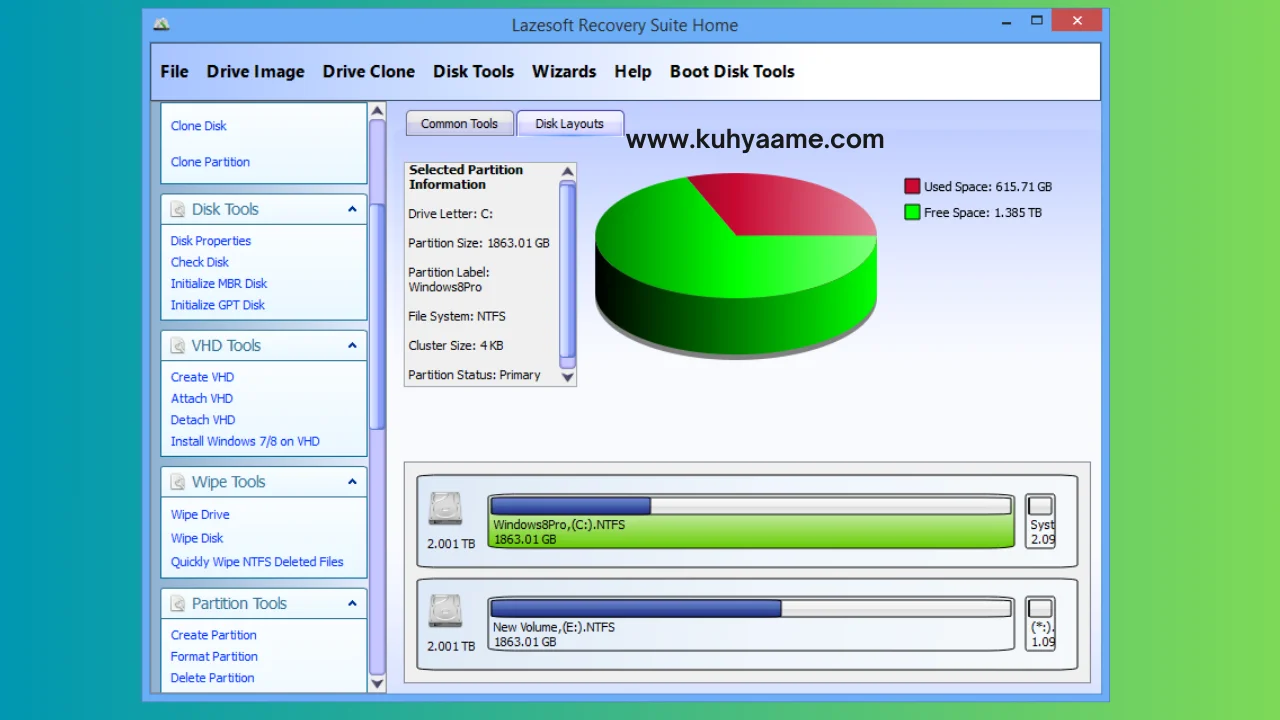Click the Partition Tools section icon
This screenshot has height=720, width=1280.
coord(177,604)
